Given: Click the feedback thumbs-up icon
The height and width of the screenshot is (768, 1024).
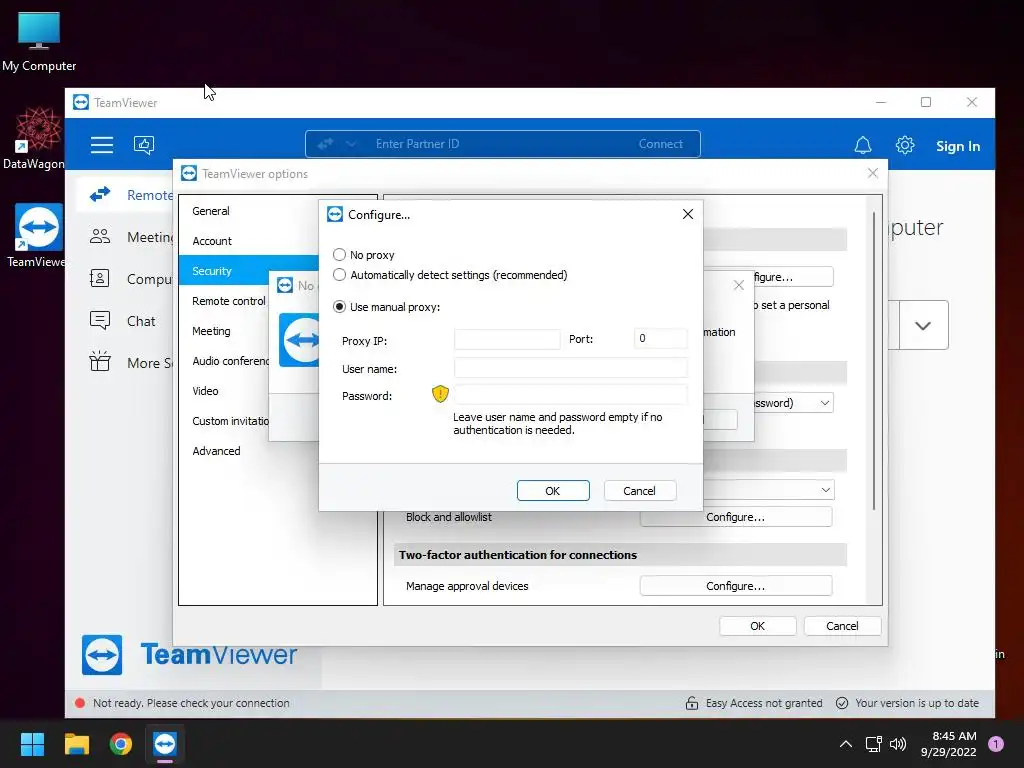Looking at the screenshot, I should 144,144.
